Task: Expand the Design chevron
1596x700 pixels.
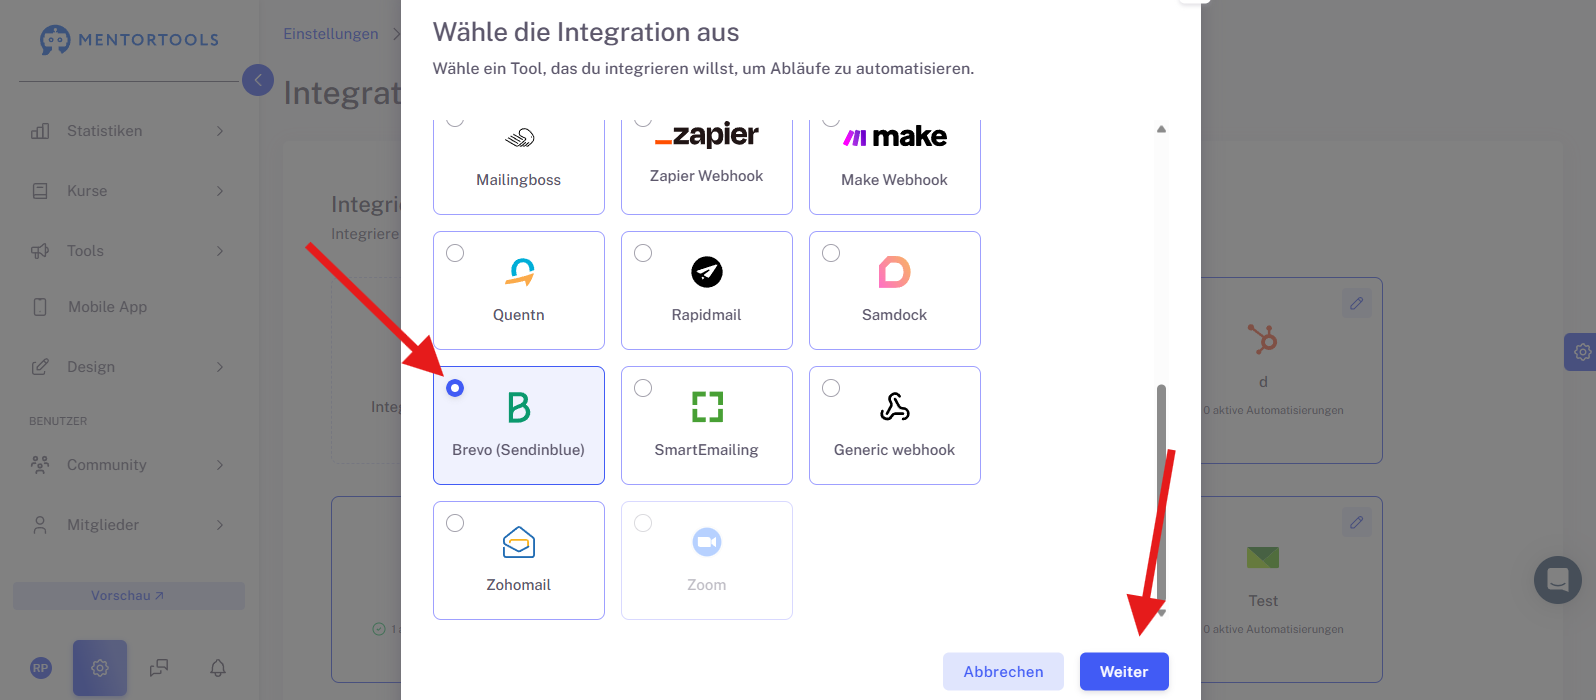Action: click(x=220, y=367)
